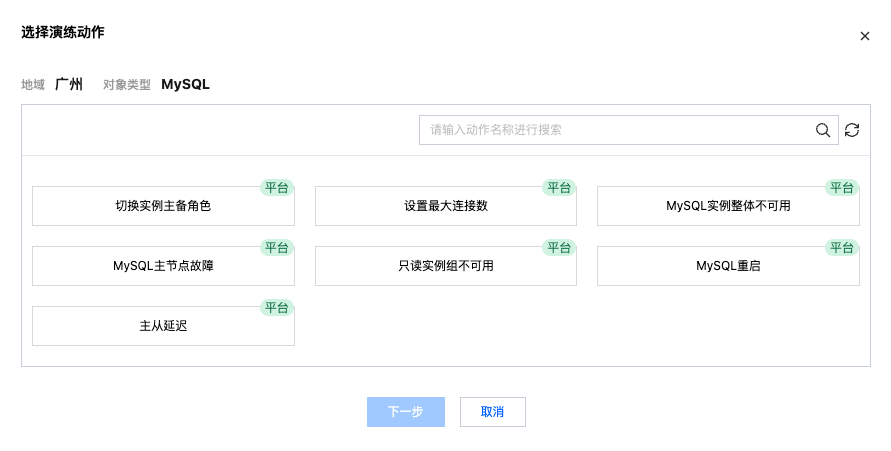Select the MySQL实例整体不可用 action
The height and width of the screenshot is (451, 891).
pos(728,206)
